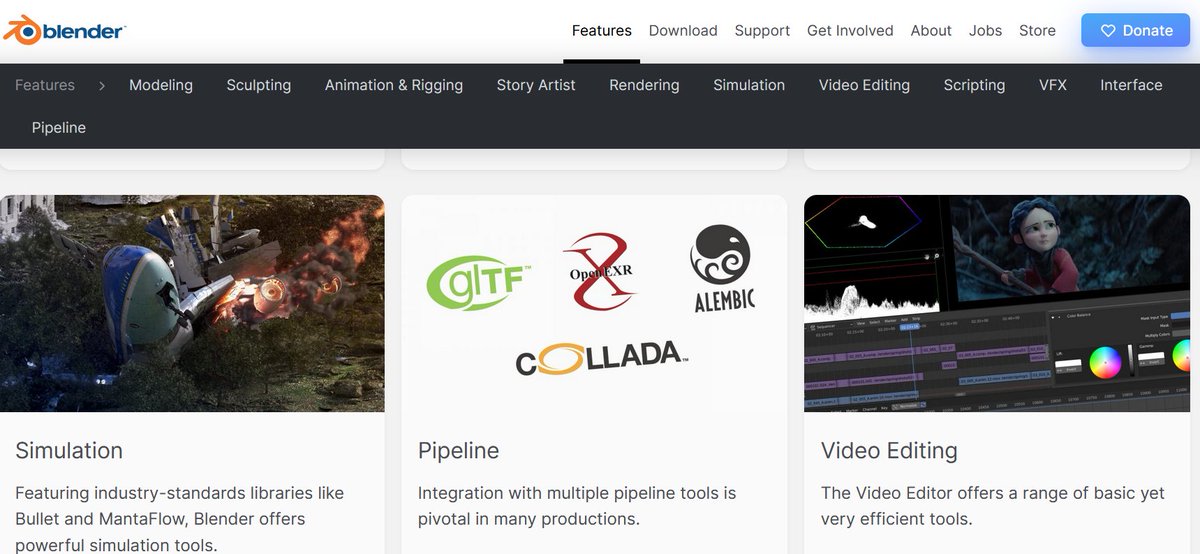The width and height of the screenshot is (1200, 554).
Task: Click the Donate button
Action: (x=1137, y=31)
